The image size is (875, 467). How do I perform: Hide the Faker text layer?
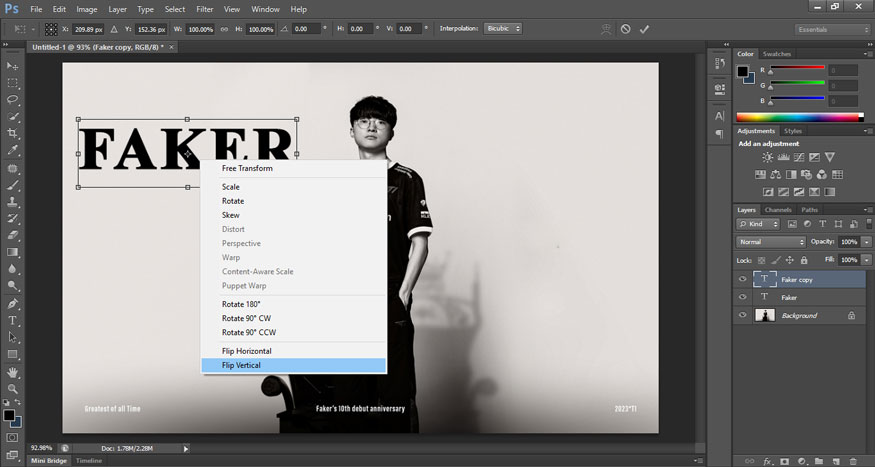pos(742,297)
